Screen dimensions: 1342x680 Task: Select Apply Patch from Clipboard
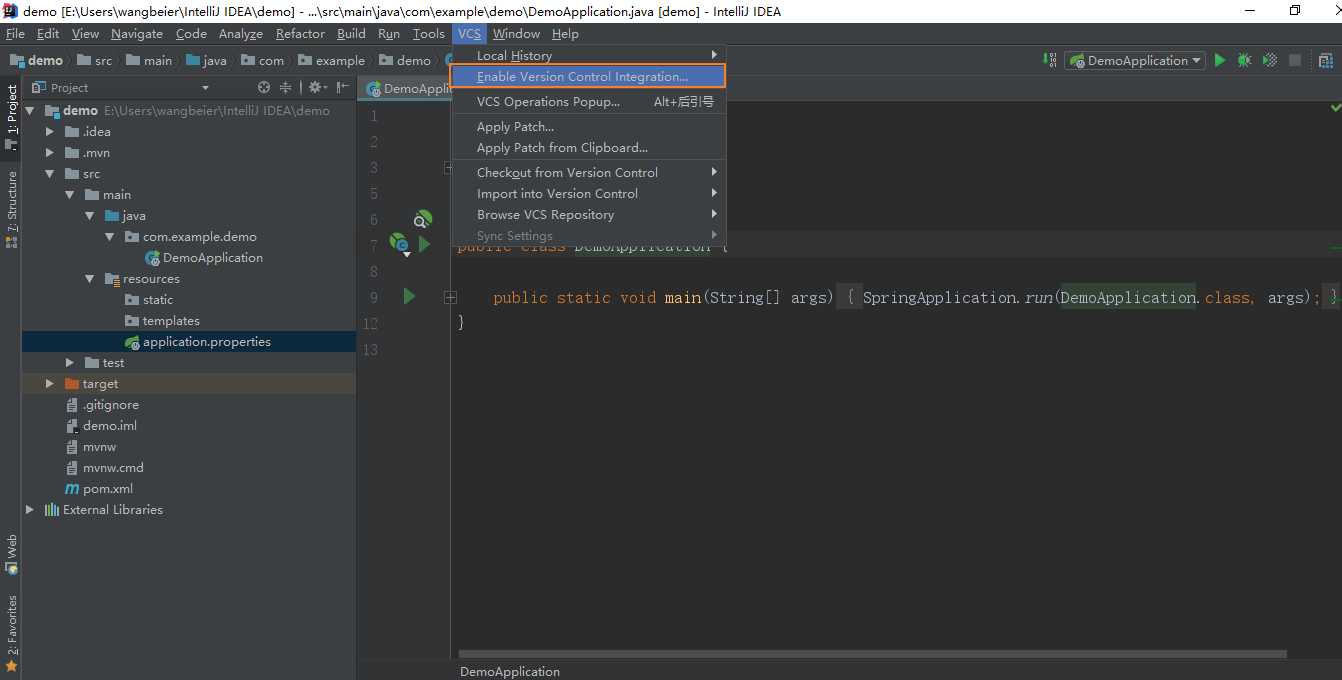point(588,148)
